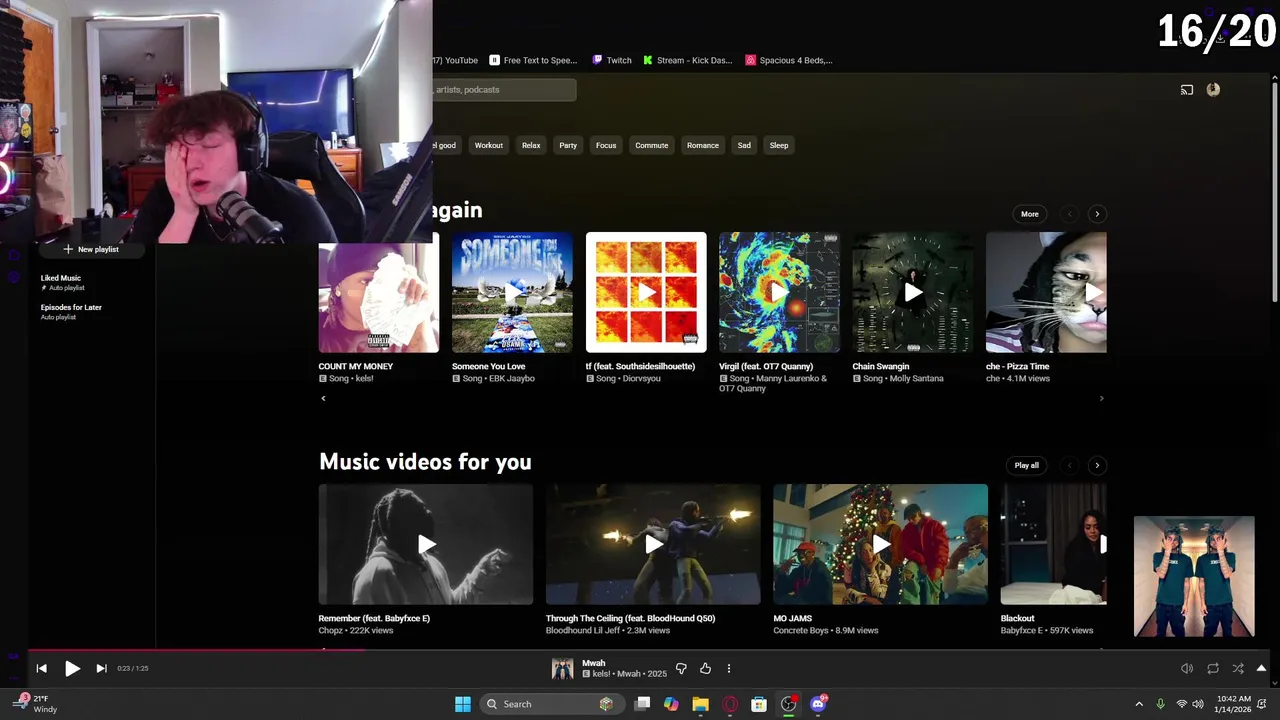Select the Commute mood chip
Image resolution: width=1280 pixels, height=720 pixels.
pos(652,145)
